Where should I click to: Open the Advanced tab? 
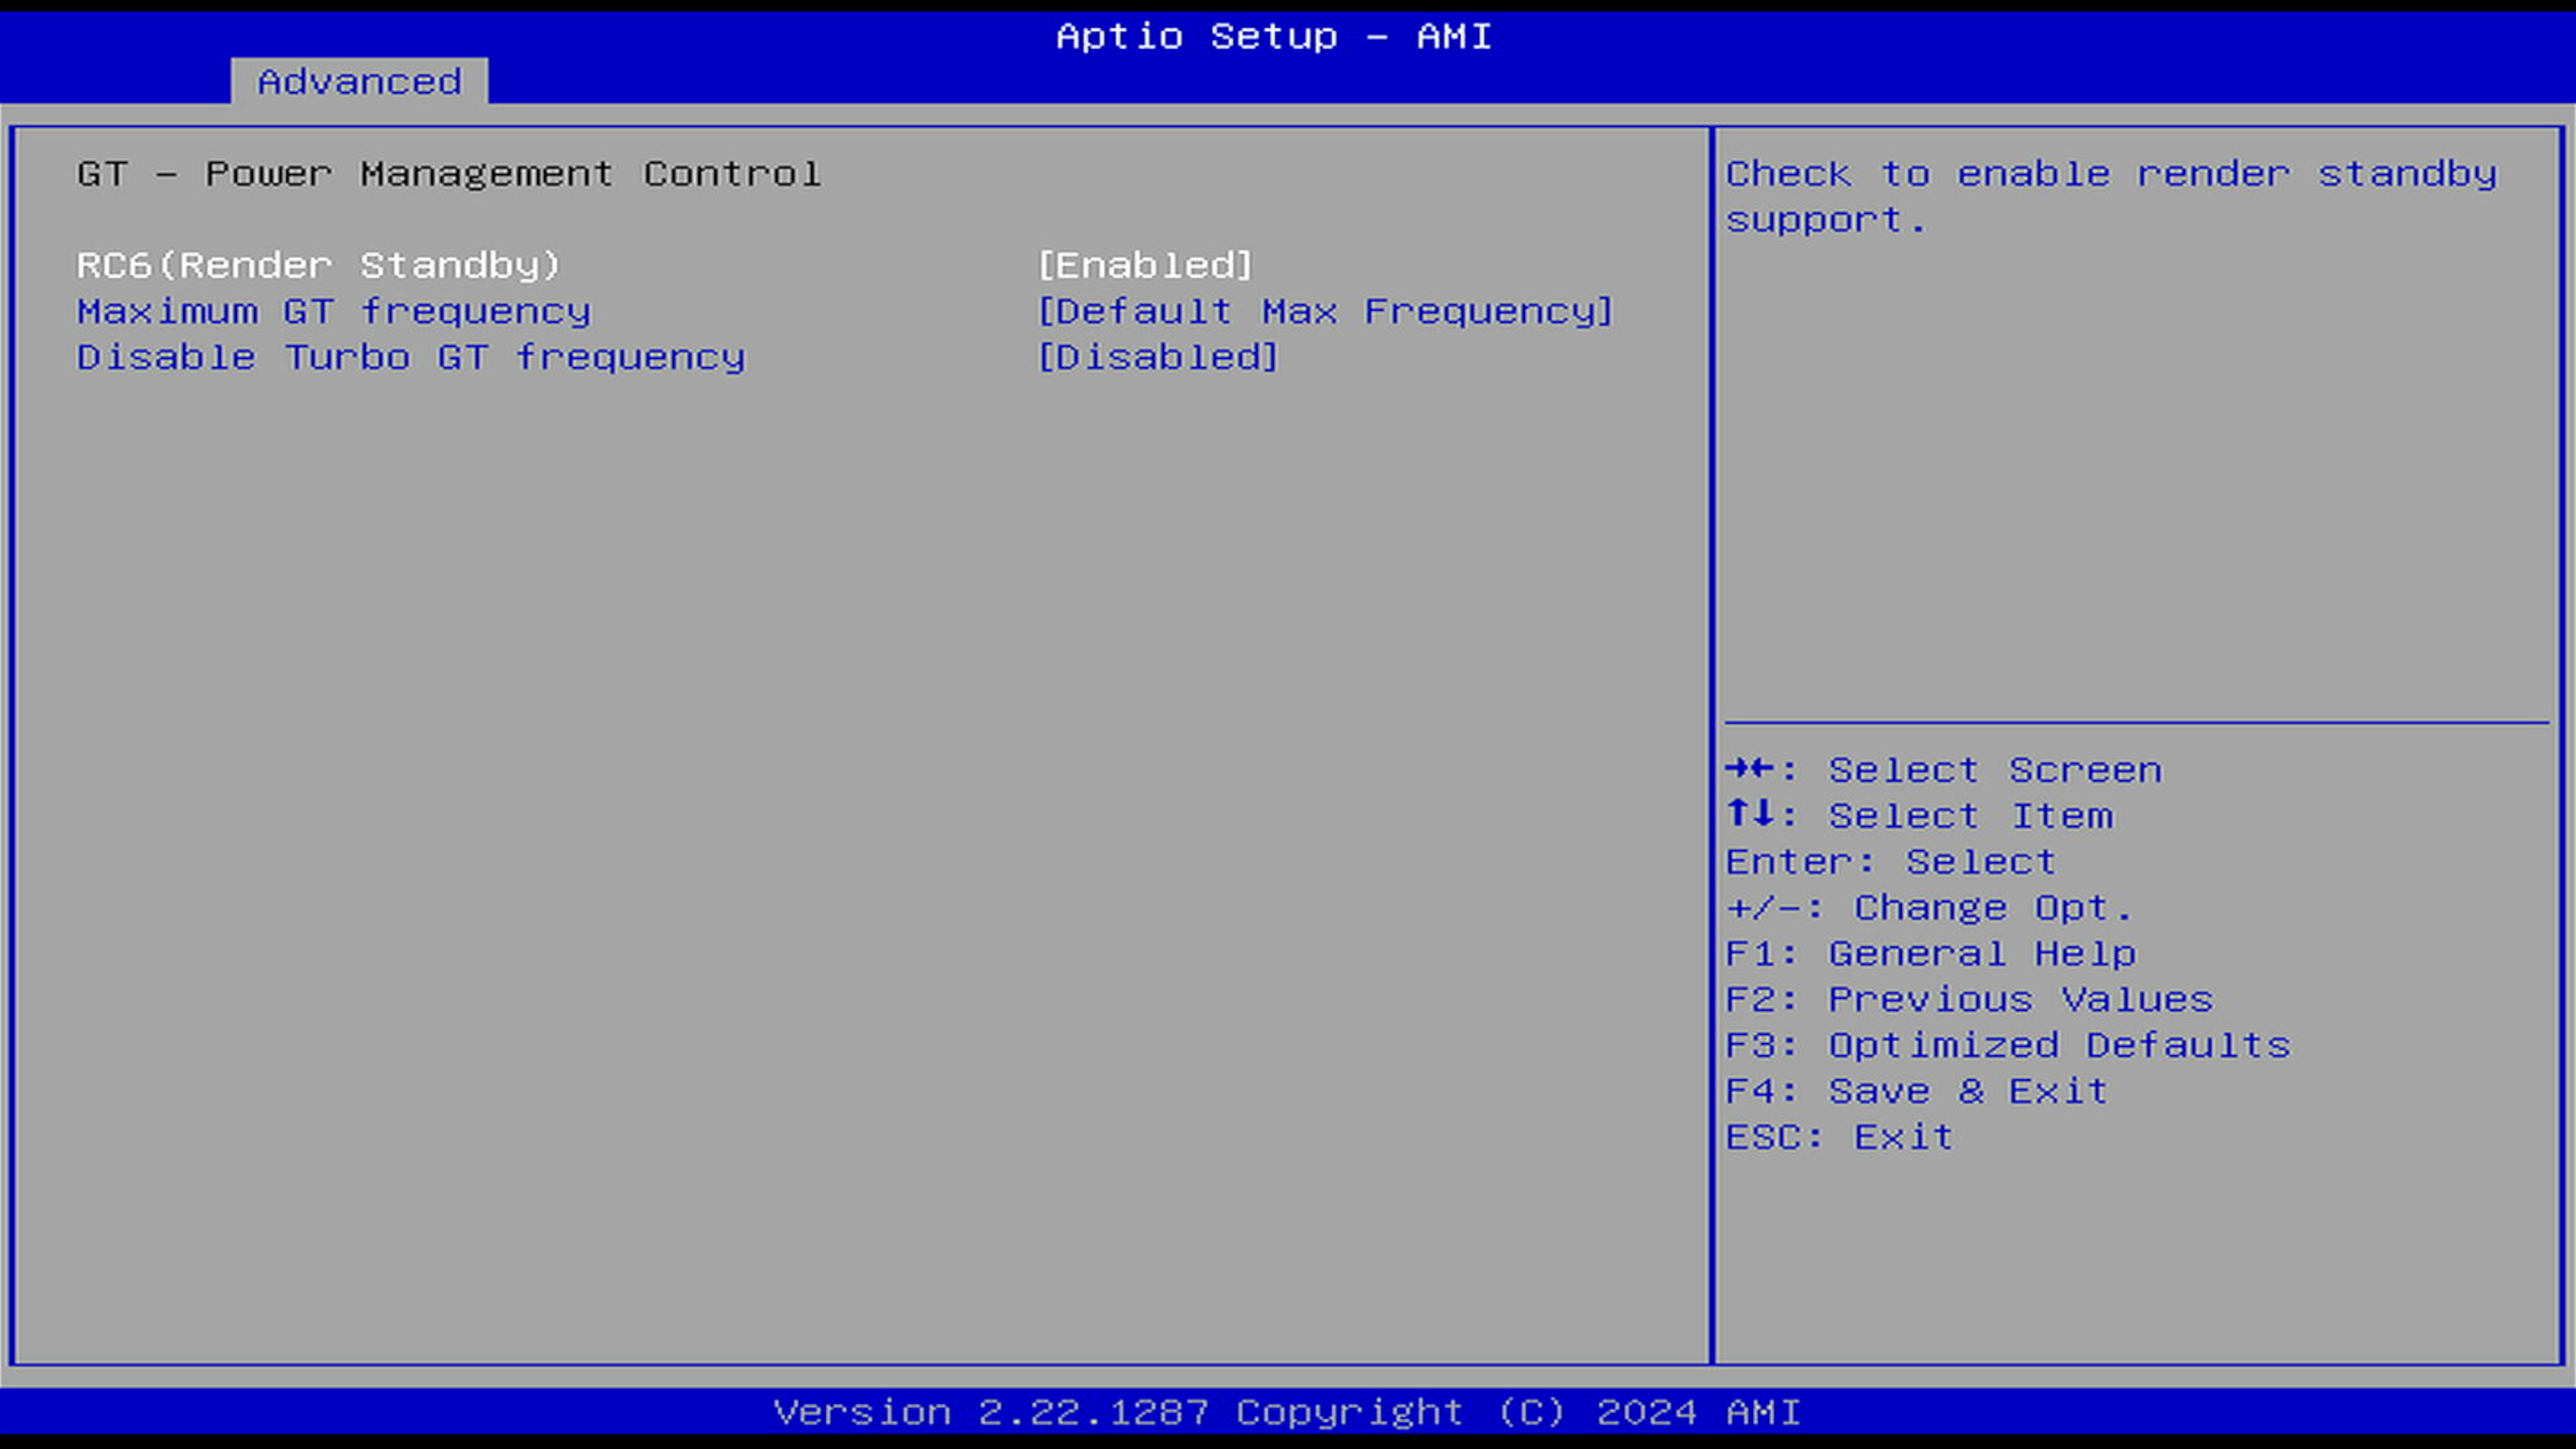tap(359, 81)
